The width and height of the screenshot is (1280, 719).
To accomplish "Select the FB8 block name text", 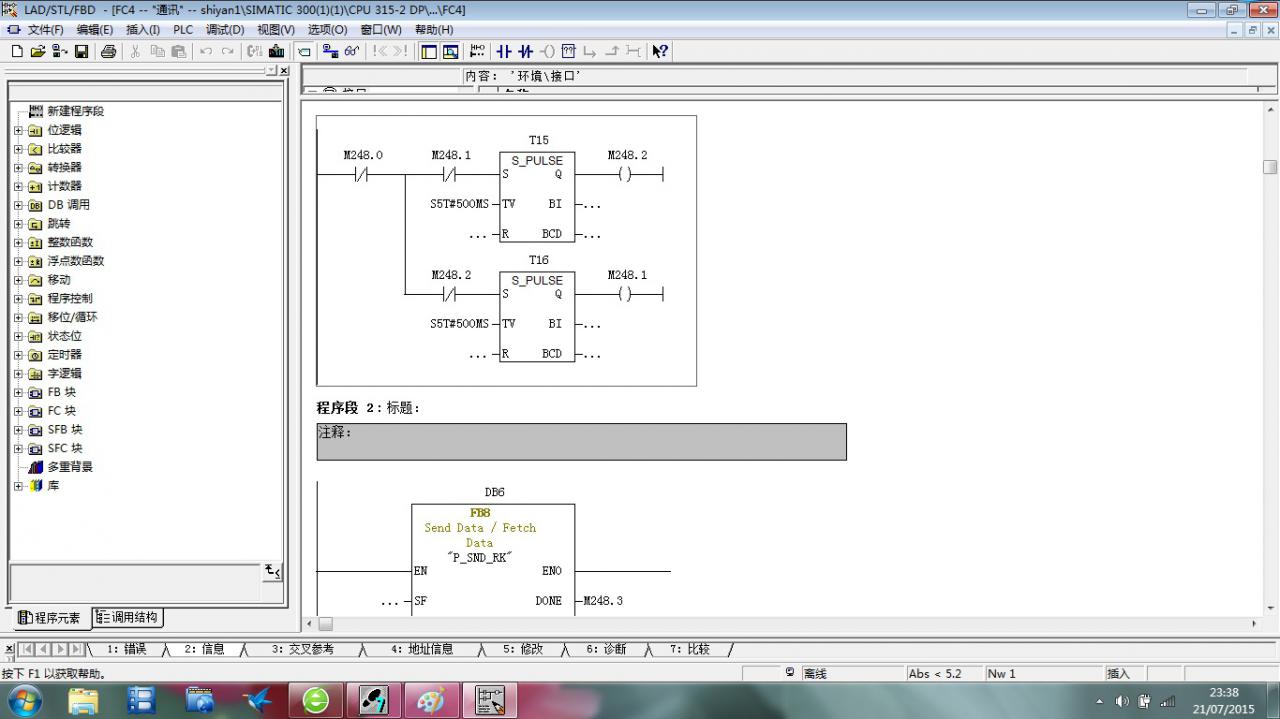I will tap(480, 513).
